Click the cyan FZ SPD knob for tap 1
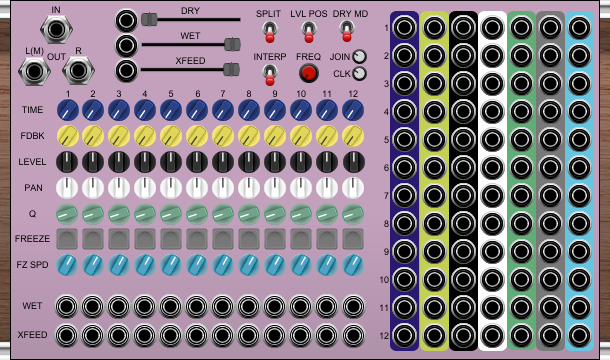 [67, 265]
